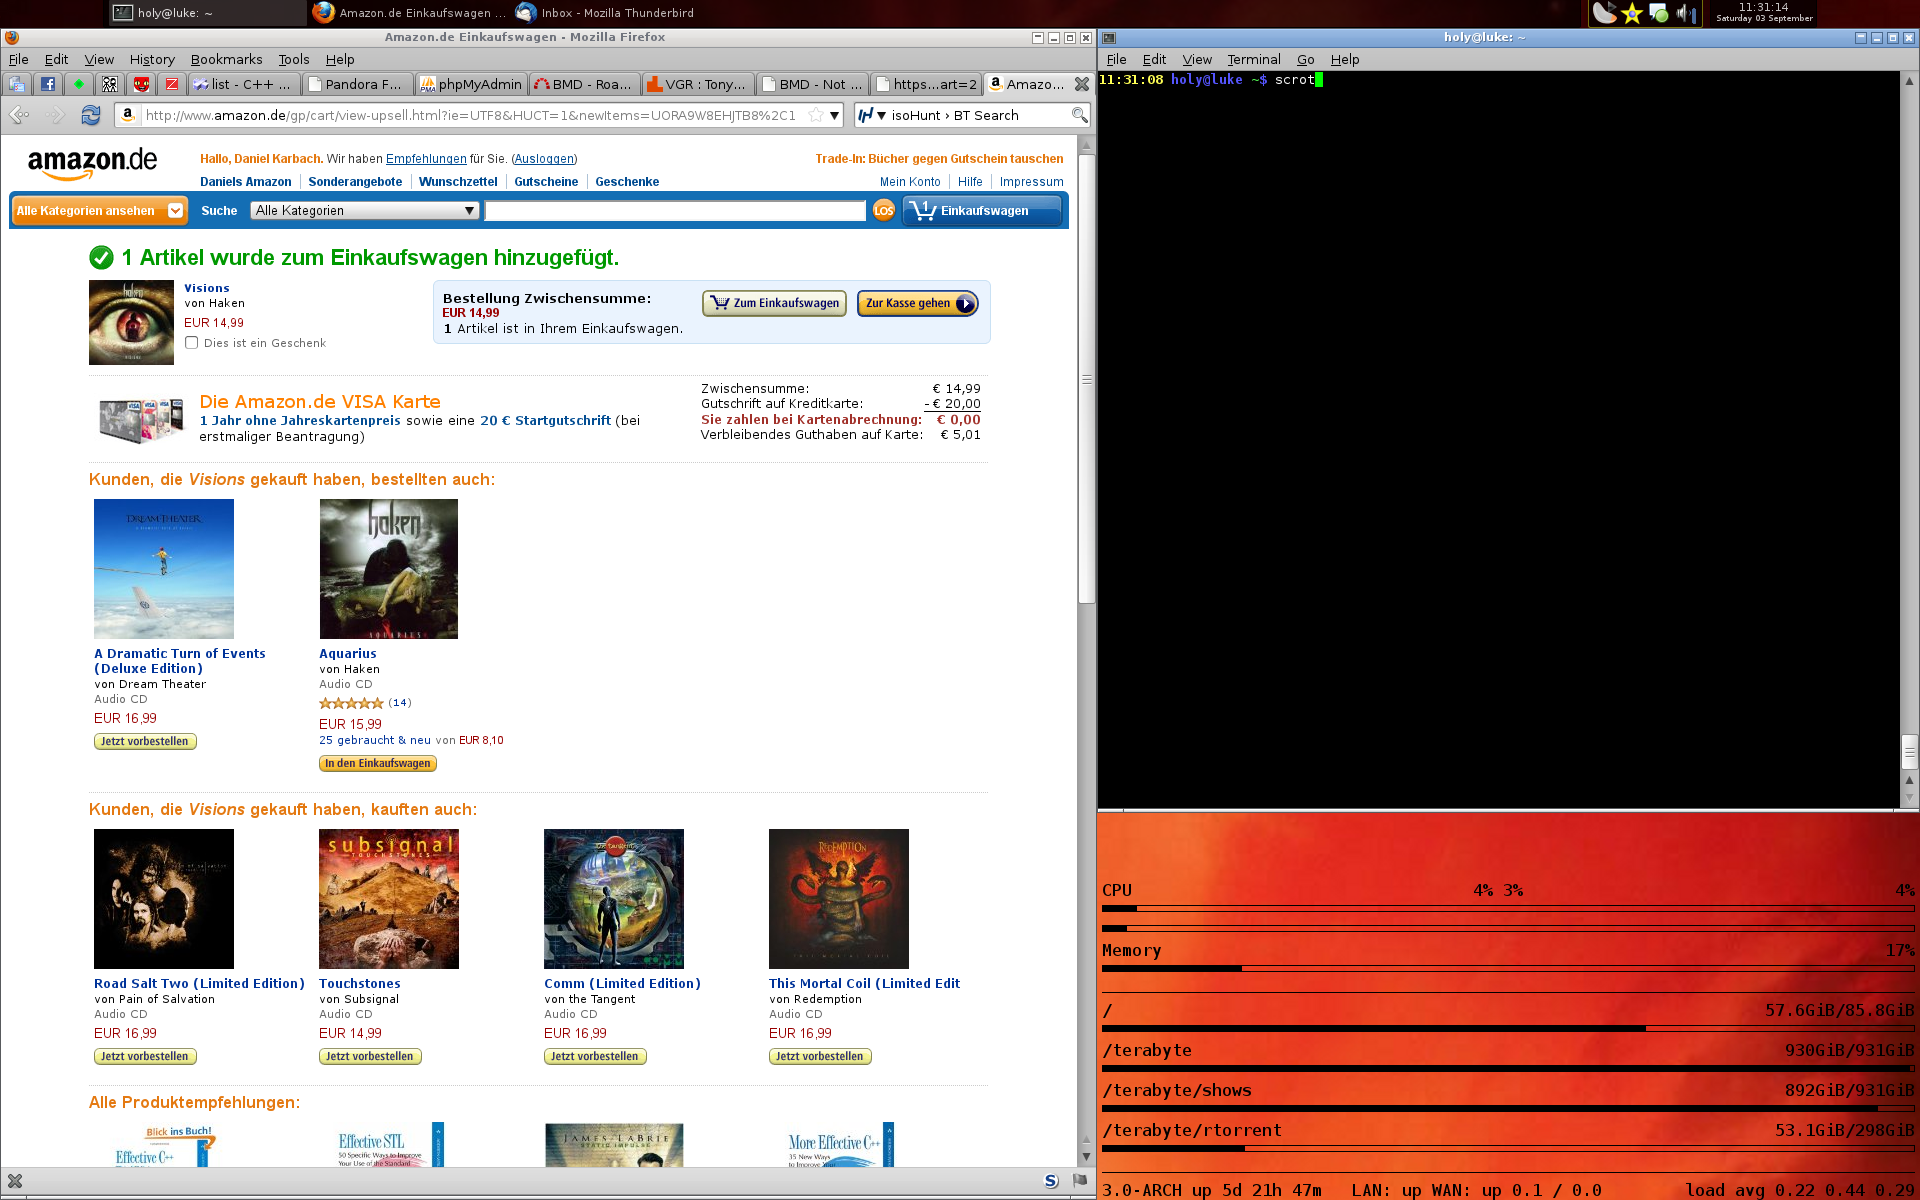Viewport: 1920px width, 1200px height.
Task: Open the File menu in Firefox
Action: [18, 60]
